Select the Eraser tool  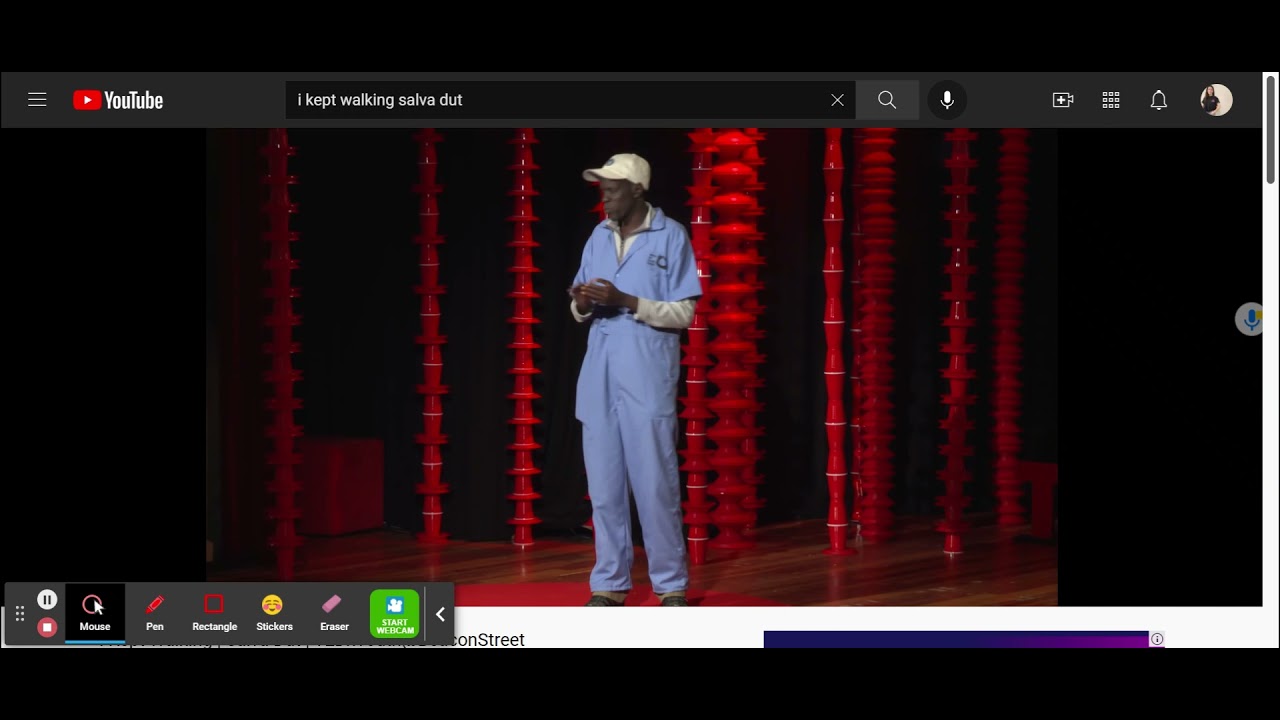pos(334,613)
